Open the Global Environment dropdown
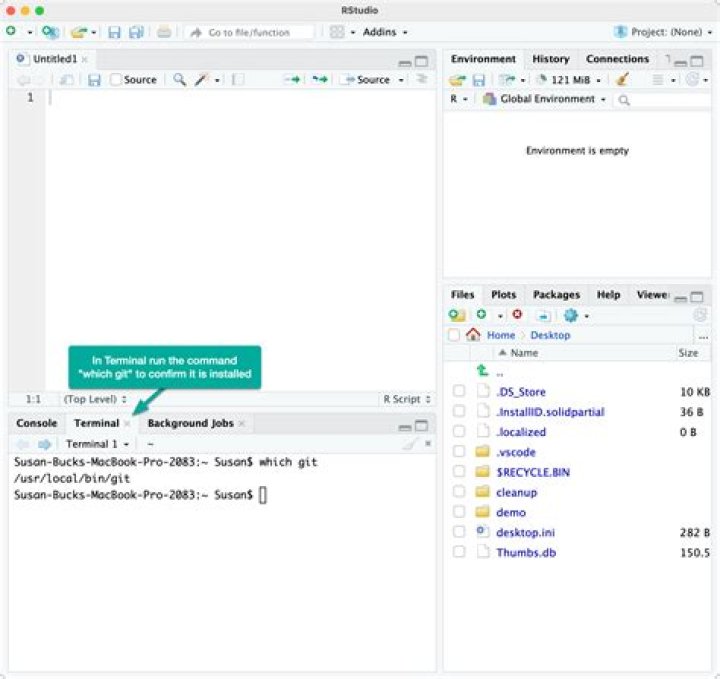 pos(544,99)
